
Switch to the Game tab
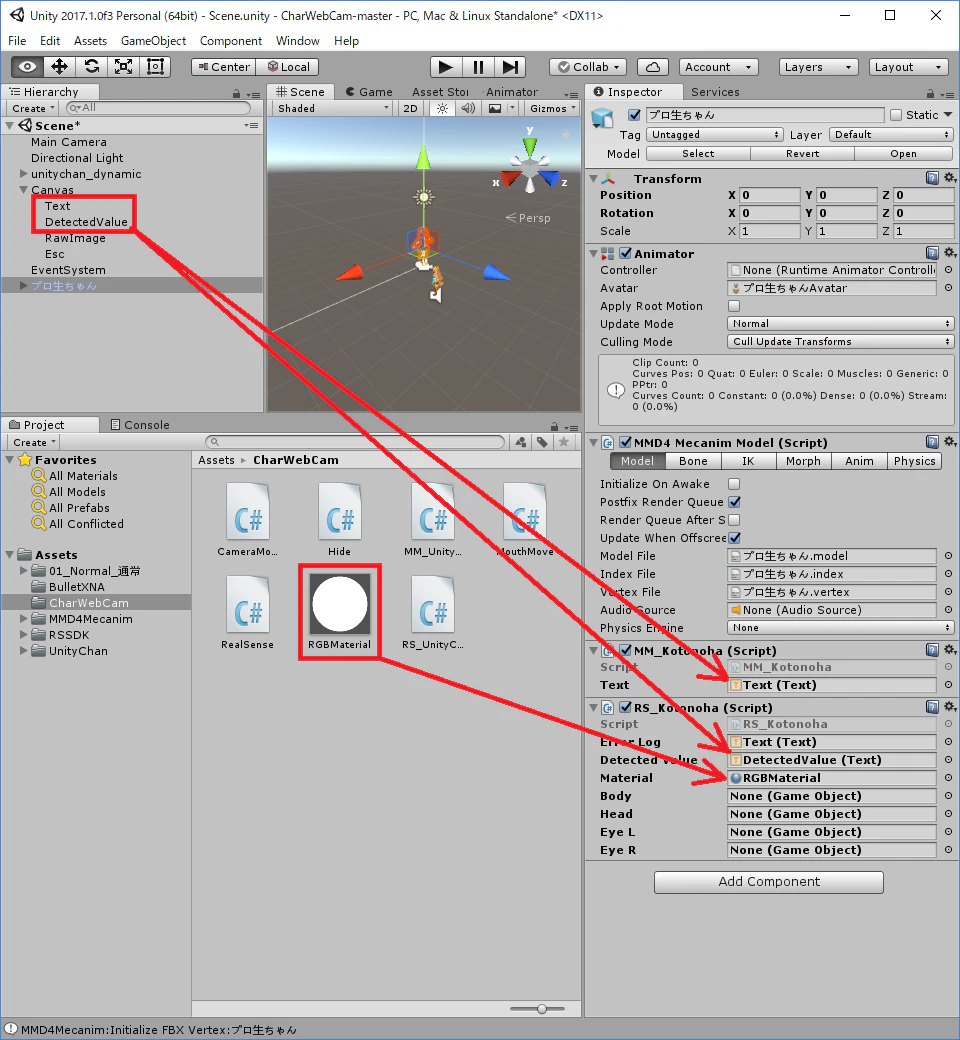click(x=369, y=92)
